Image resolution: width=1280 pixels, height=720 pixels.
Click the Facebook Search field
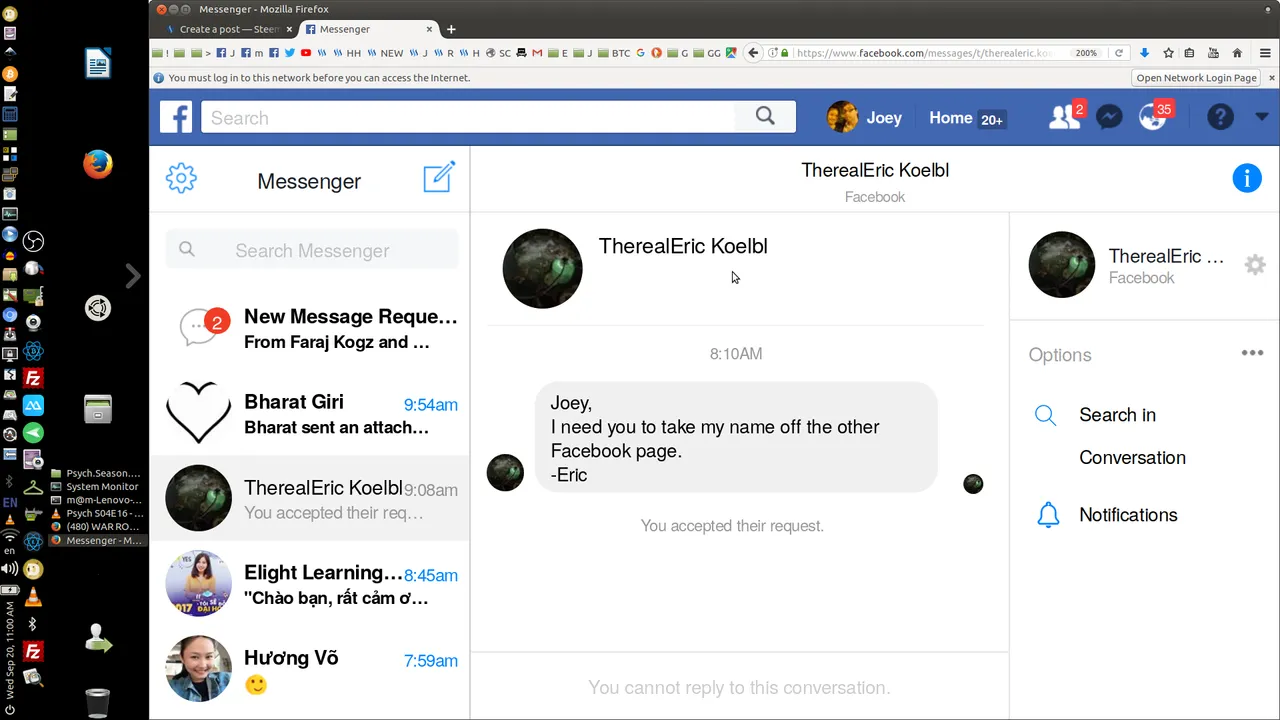(x=468, y=117)
